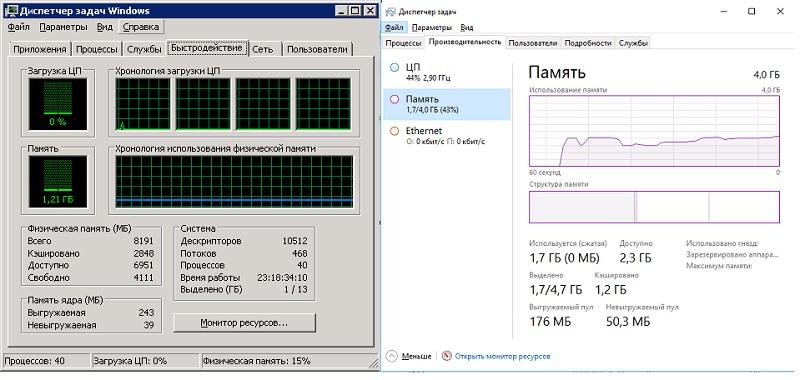This screenshot has width=800, height=380.
Task: Click the Загрузка ЦП gauge showing 0 %
Action: (58, 104)
